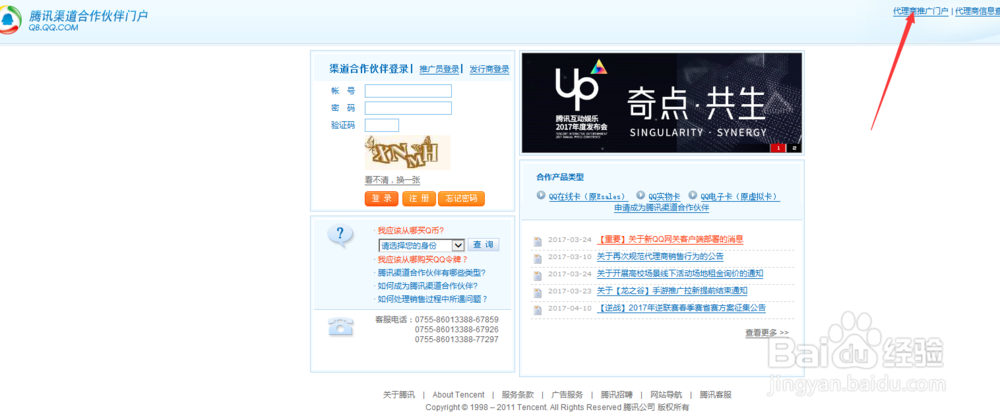
Task: Open footer link 网站导航
Action: [666, 395]
